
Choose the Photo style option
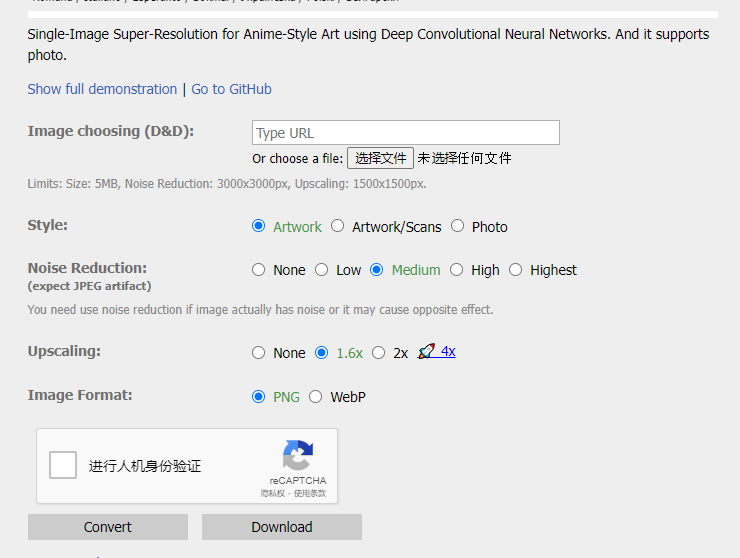(458, 226)
